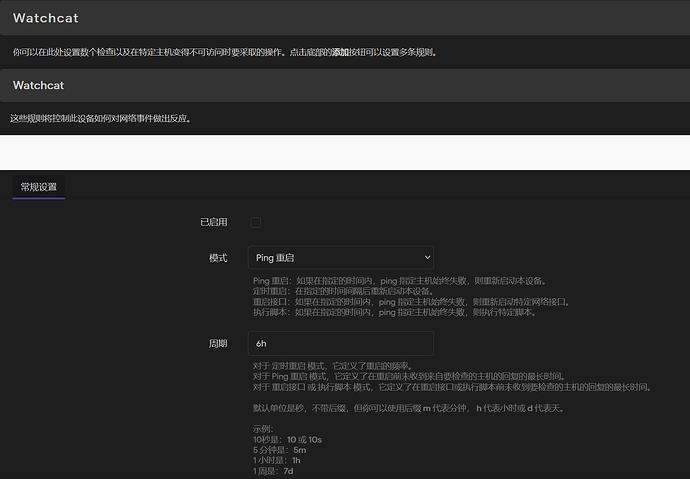Viewport: 690px width, 479px height.
Task: Select the line starting 对于 重启接口 或 执行脚本 模式
Action: (452, 387)
